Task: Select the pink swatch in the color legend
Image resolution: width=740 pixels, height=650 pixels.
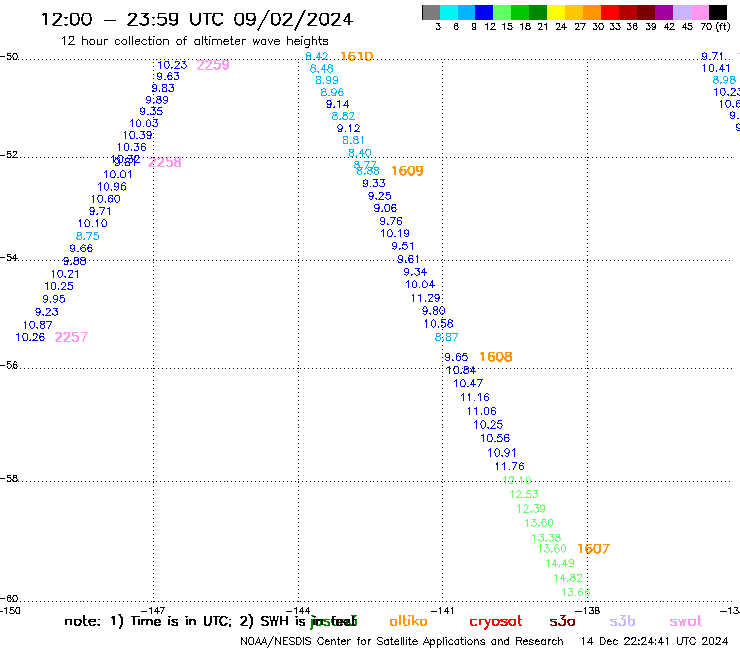Action: [x=700, y=12]
